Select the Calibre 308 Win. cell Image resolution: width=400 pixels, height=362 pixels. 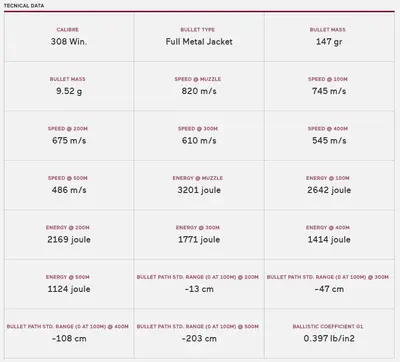tap(69, 37)
